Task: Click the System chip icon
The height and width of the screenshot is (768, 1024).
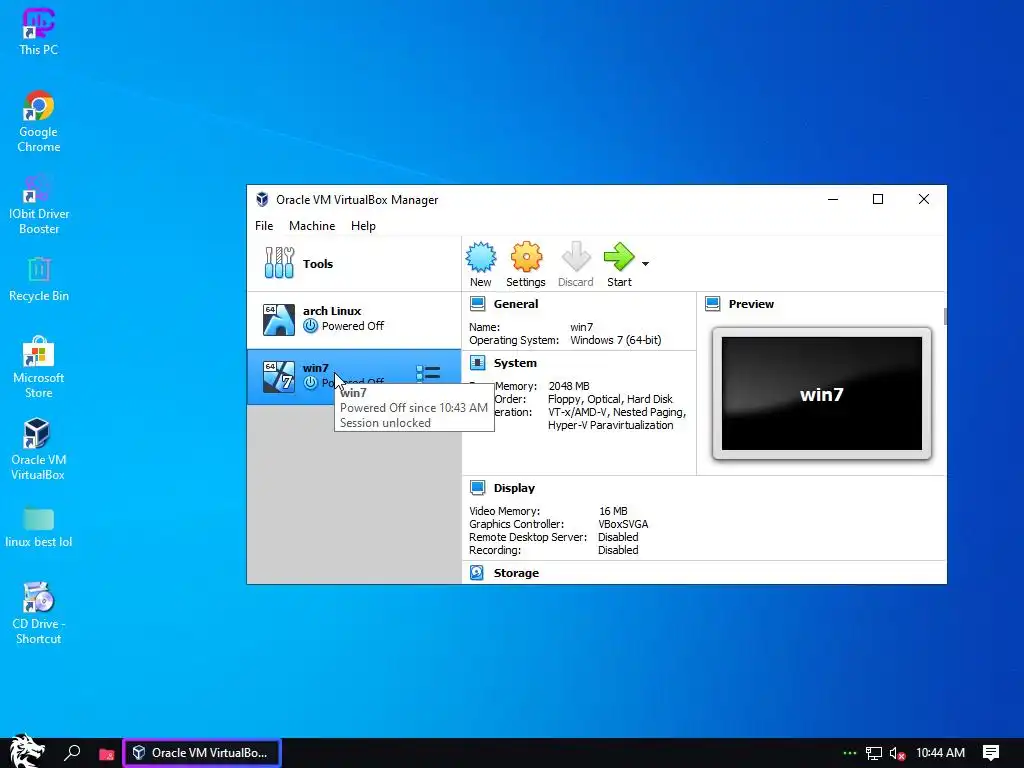Action: [477, 363]
